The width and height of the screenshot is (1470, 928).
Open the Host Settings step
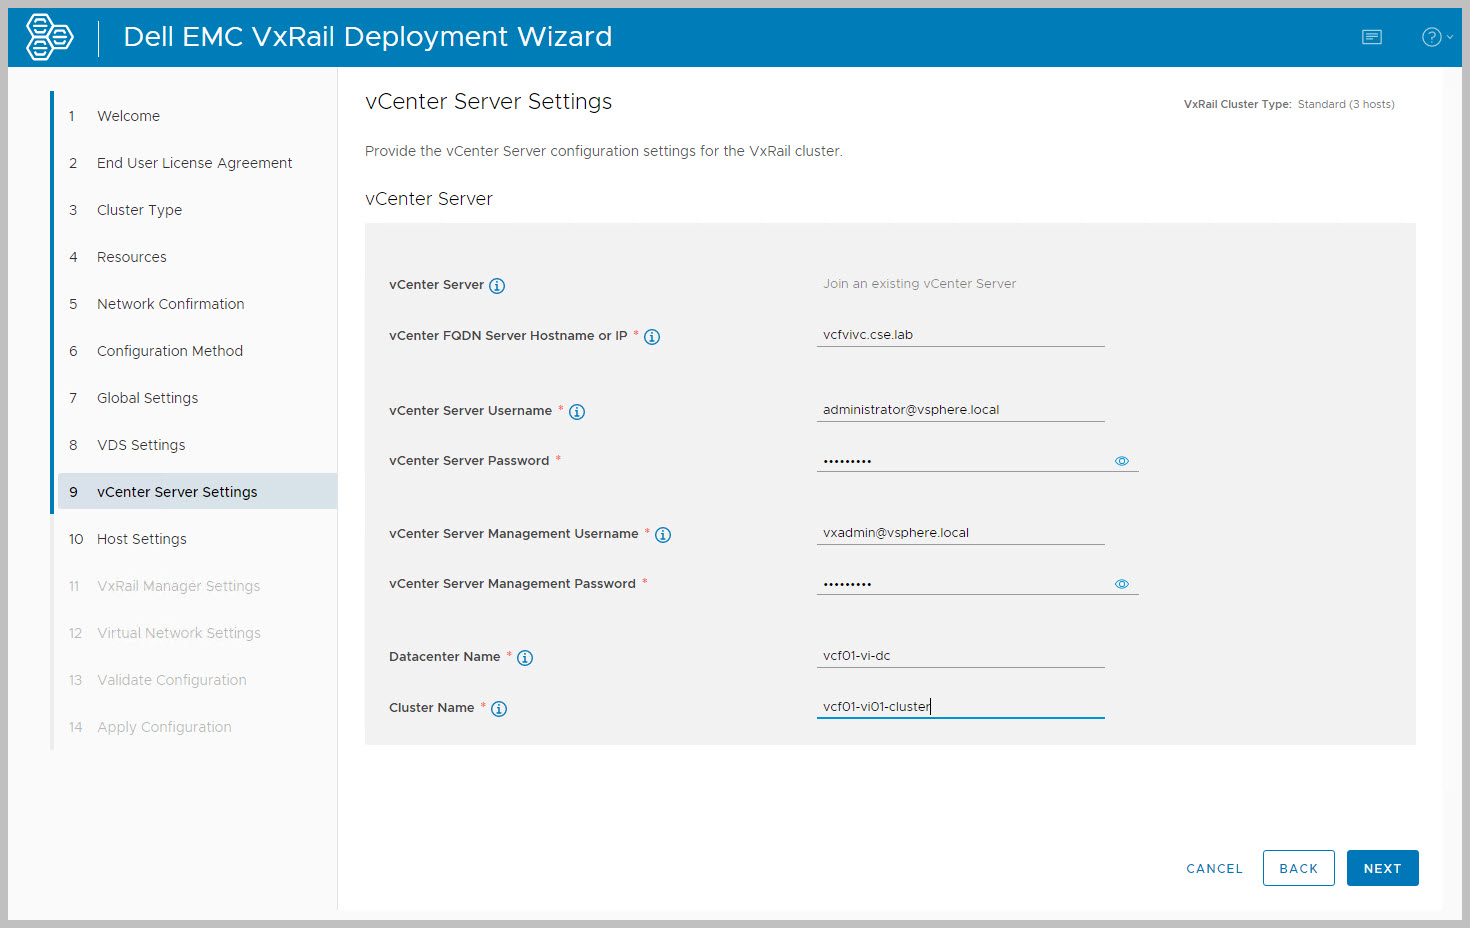tap(141, 539)
